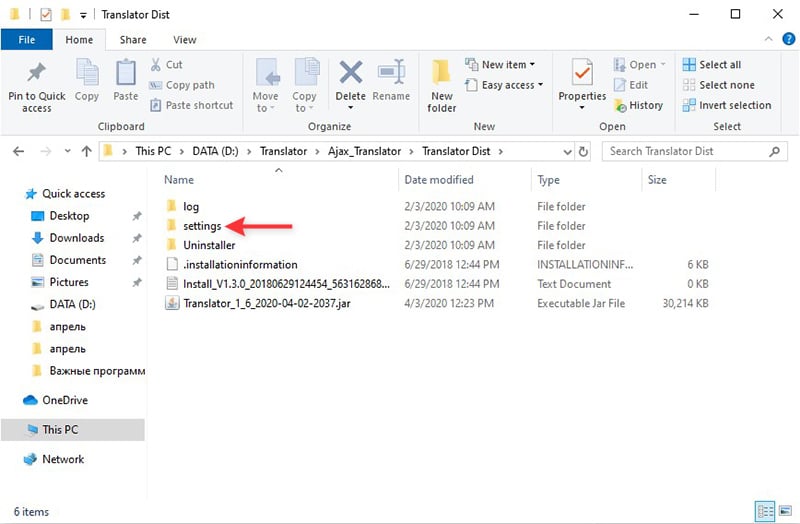Expand the Properties dropdown arrow
The image size is (800, 524).
(x=582, y=108)
